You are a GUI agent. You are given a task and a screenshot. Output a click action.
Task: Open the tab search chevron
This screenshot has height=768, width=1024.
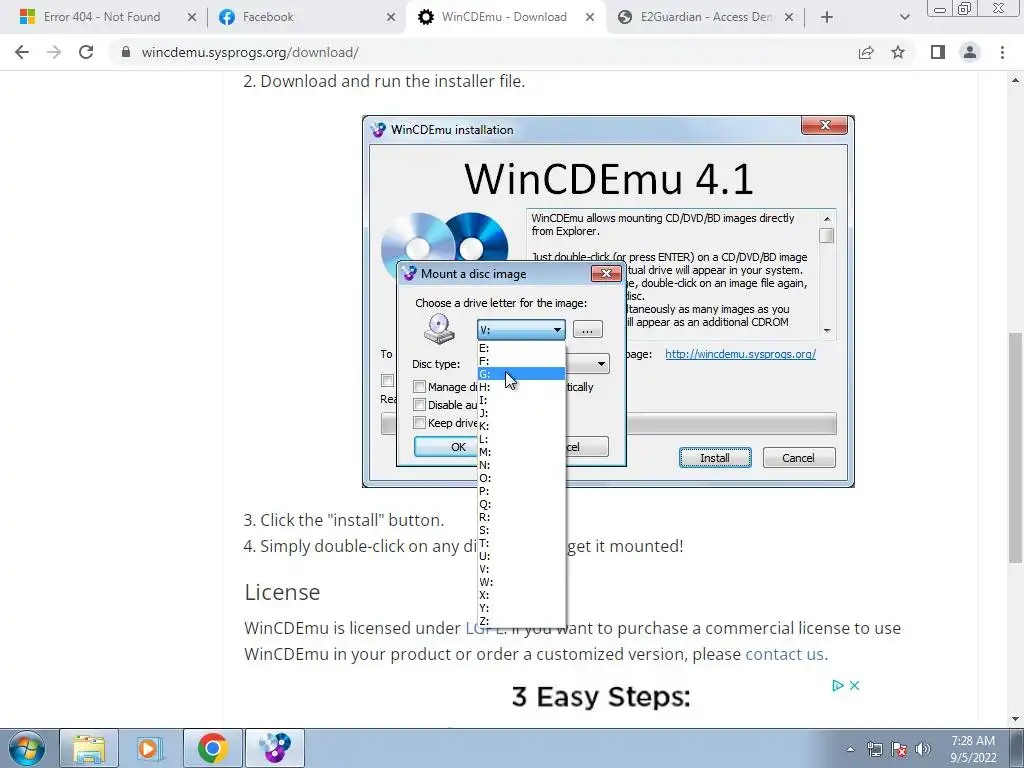click(904, 17)
